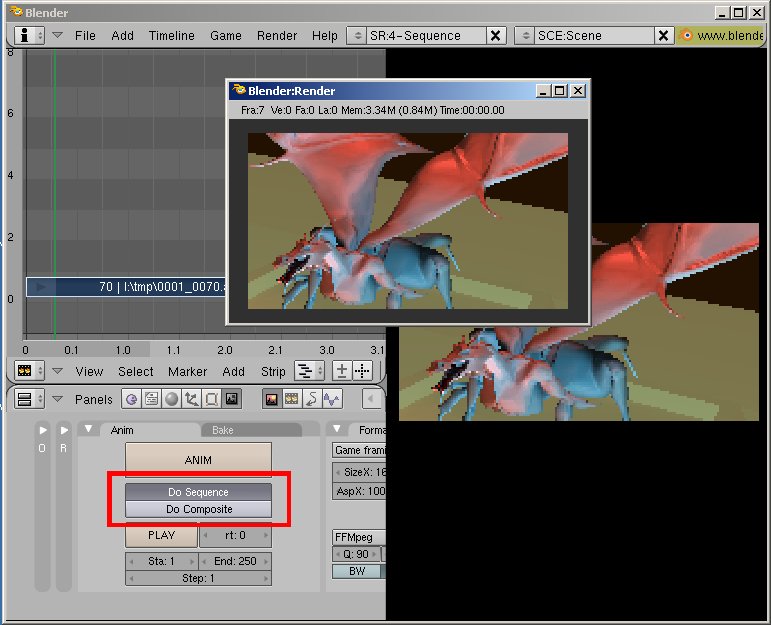Open the FFMpeg format dropdown
This screenshot has width=771, height=625.
(x=359, y=537)
